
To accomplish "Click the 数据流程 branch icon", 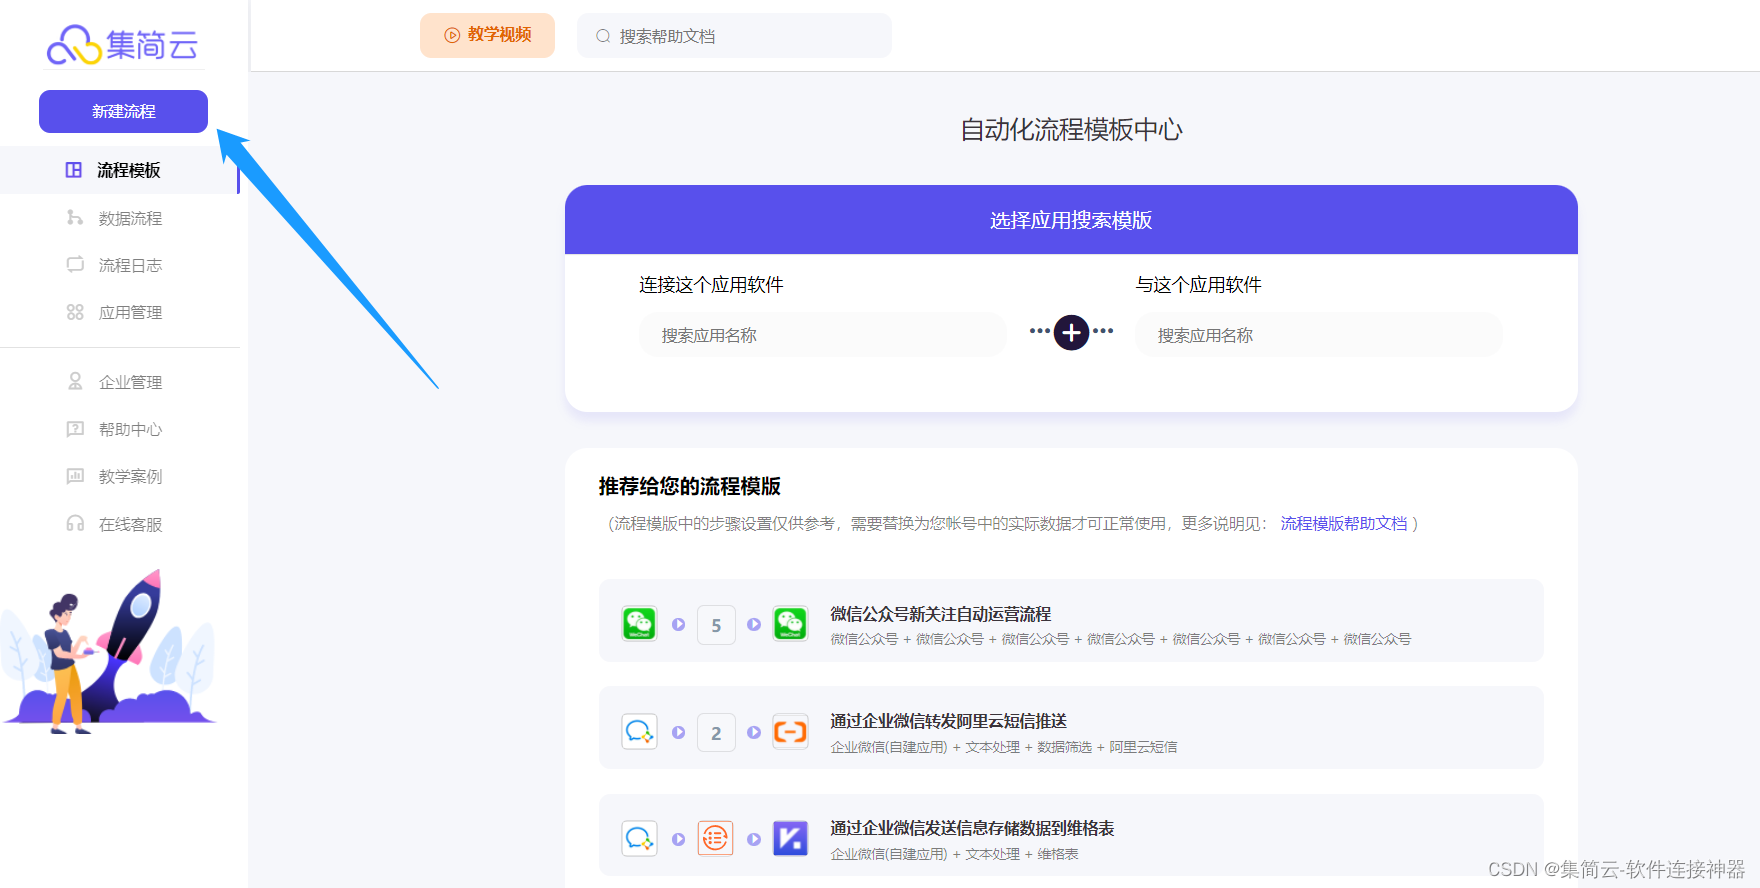I will click(75, 217).
